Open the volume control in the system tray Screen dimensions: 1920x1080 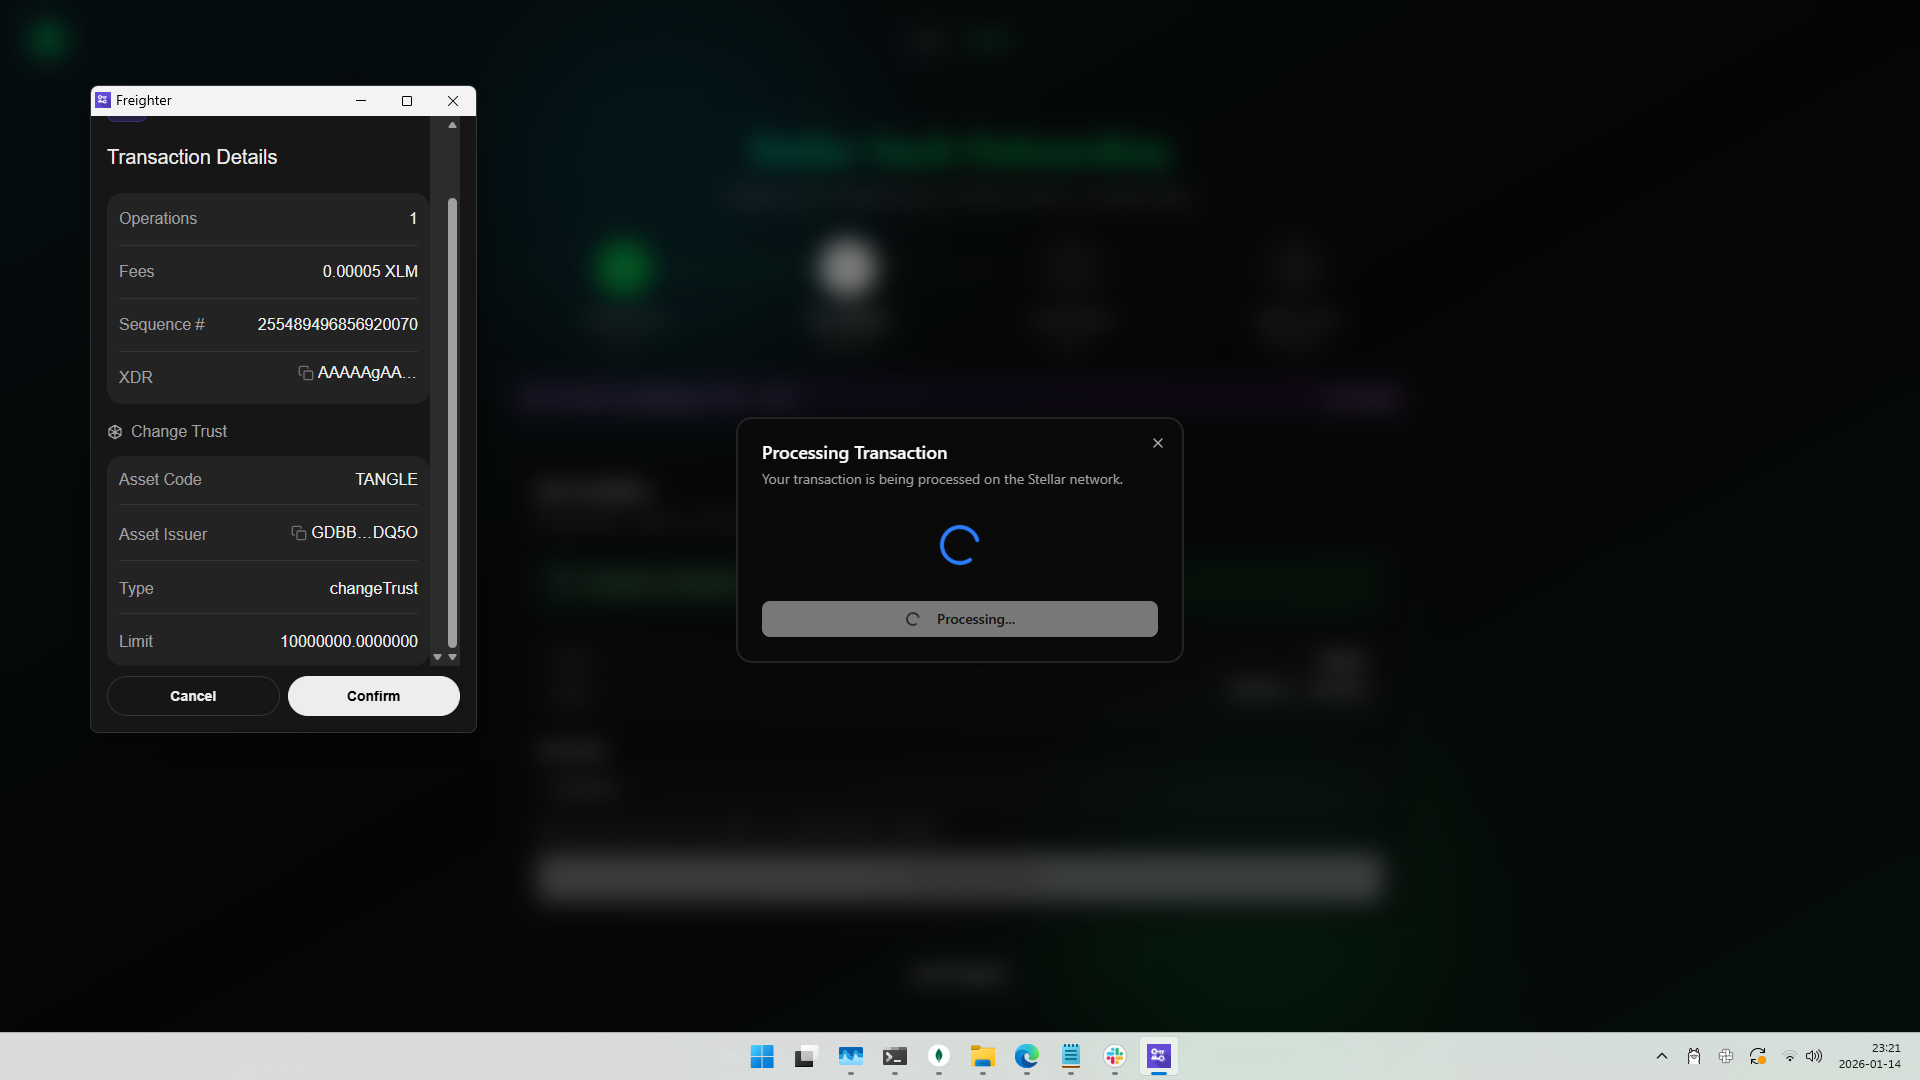[x=1815, y=1056]
